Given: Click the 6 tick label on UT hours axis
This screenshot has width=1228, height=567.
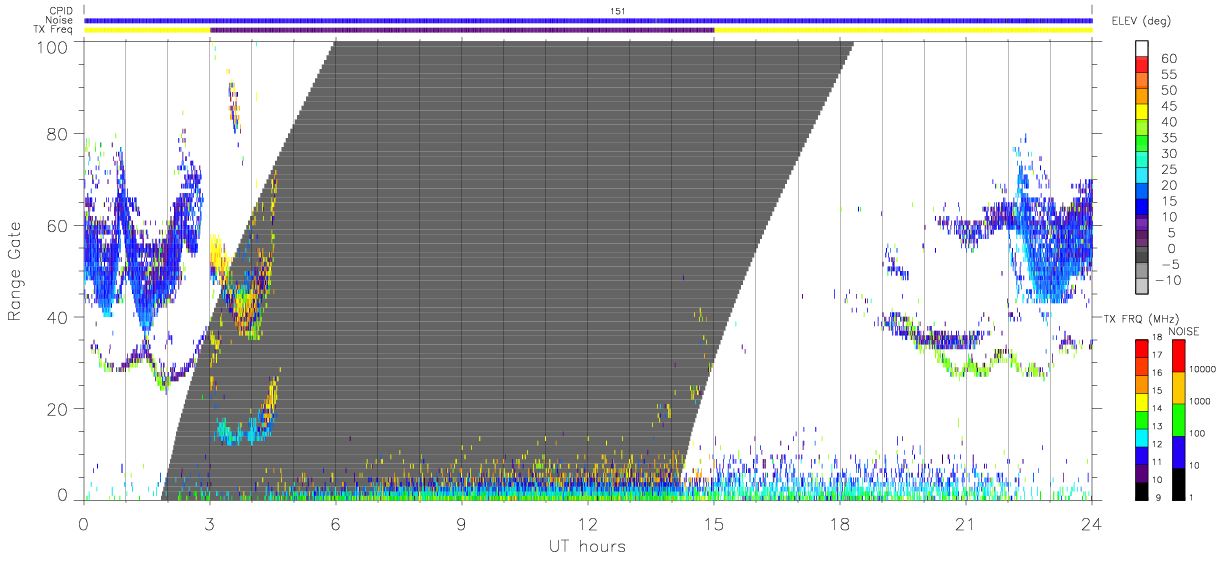Looking at the screenshot, I should click(336, 523).
